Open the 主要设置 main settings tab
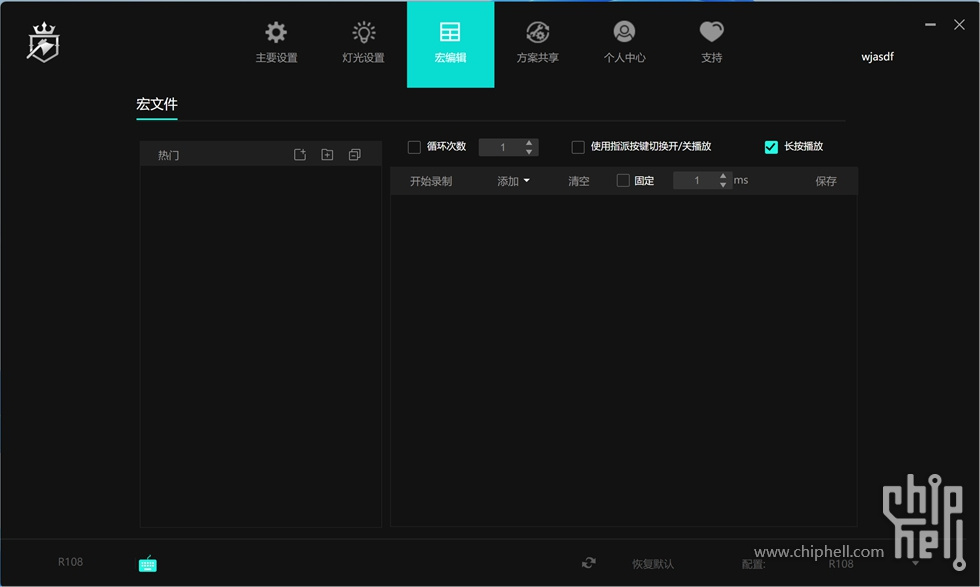The image size is (980, 587). pyautogui.click(x=276, y=43)
